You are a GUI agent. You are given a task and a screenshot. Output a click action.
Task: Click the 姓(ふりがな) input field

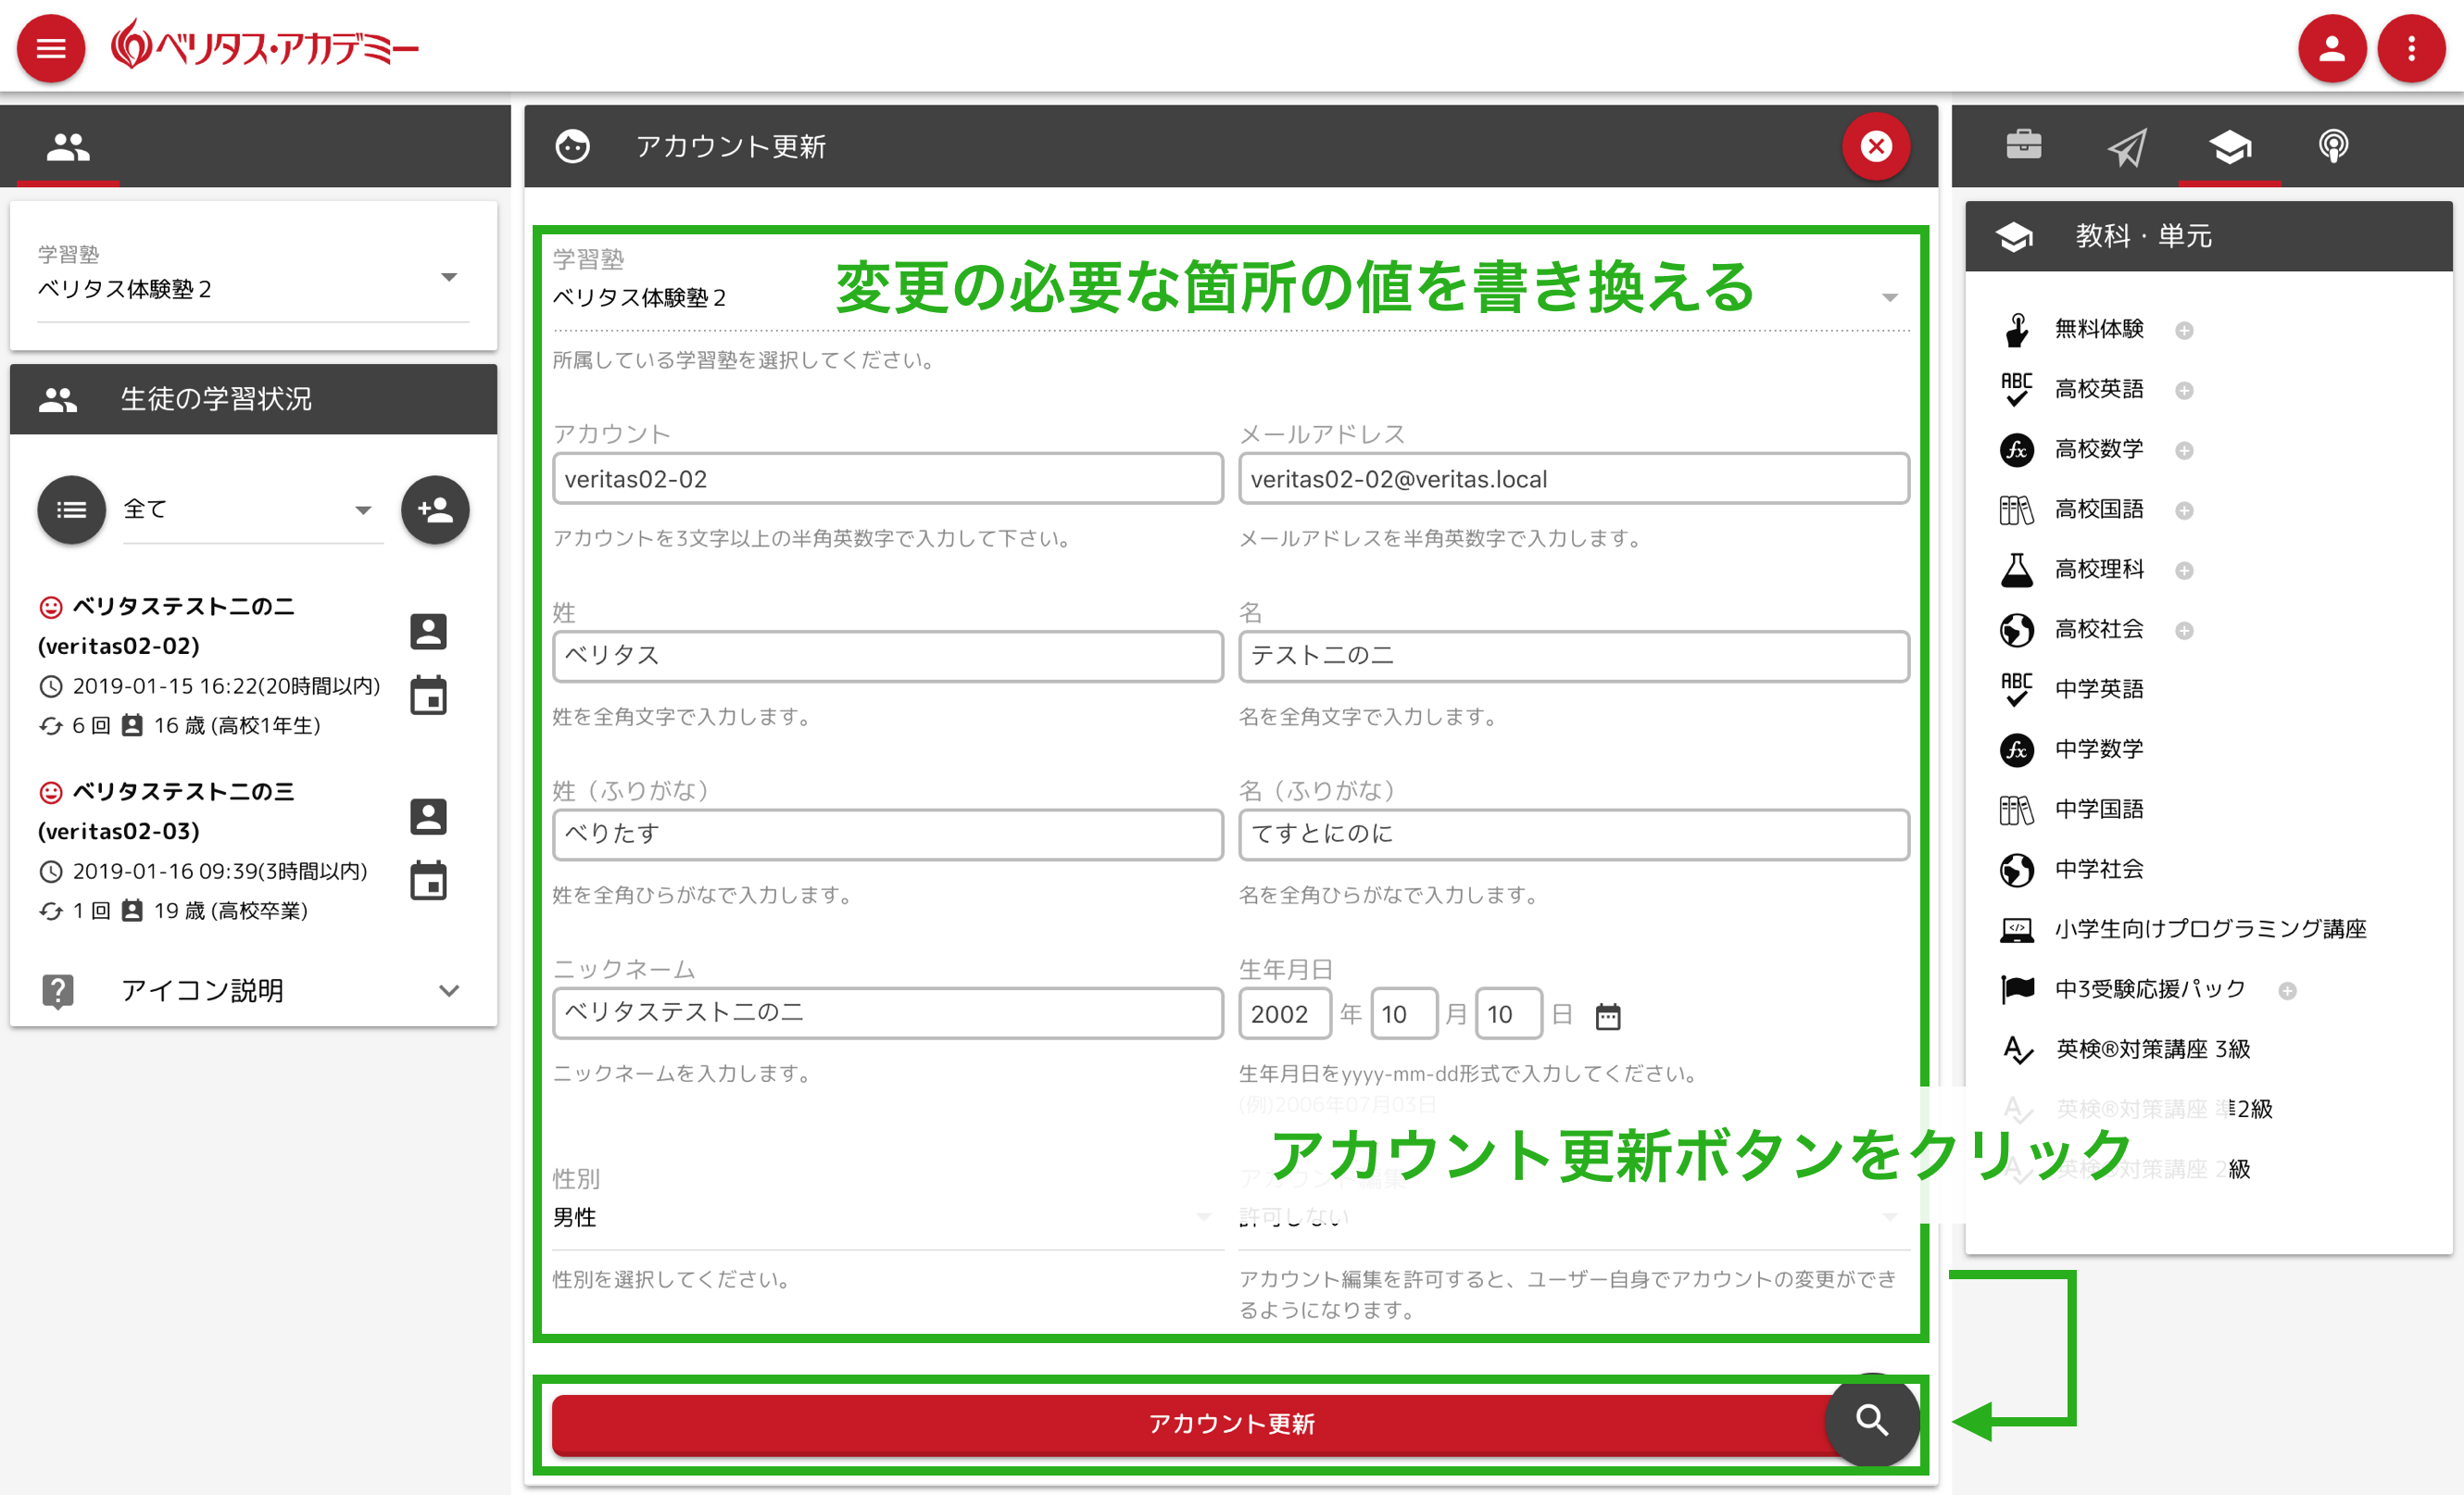887,834
